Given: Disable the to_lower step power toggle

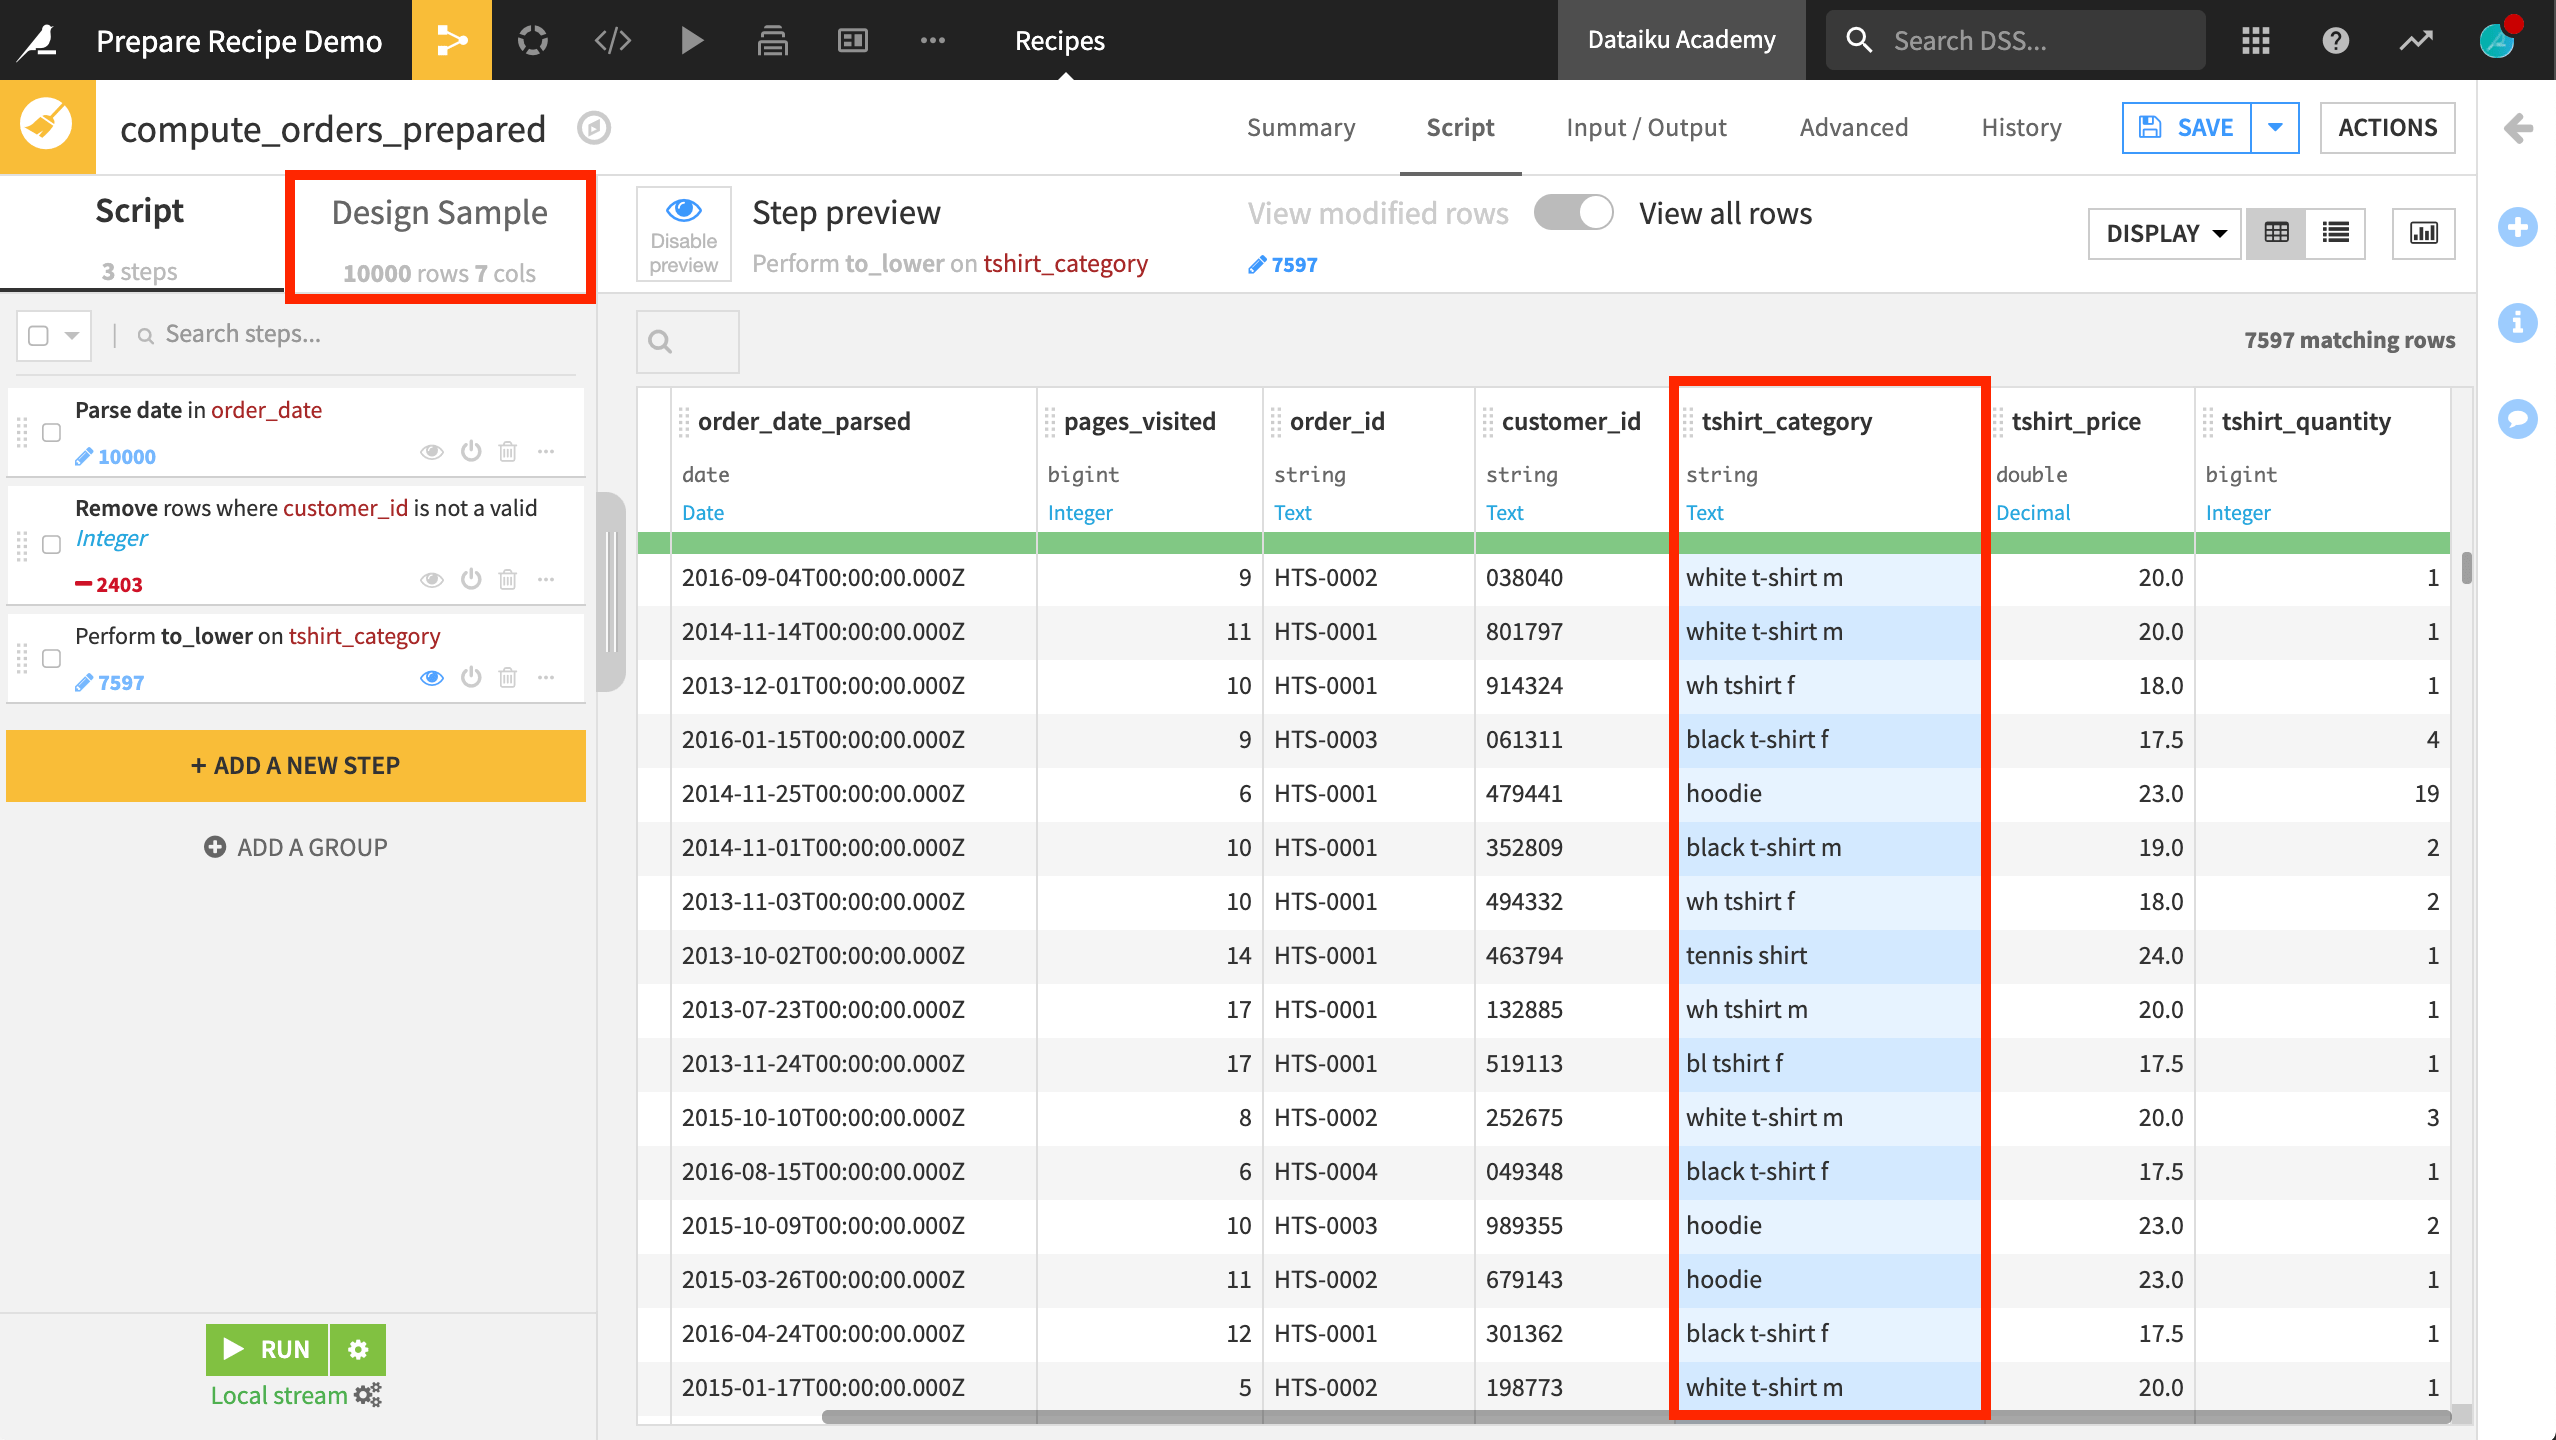Looking at the screenshot, I should (x=471, y=677).
